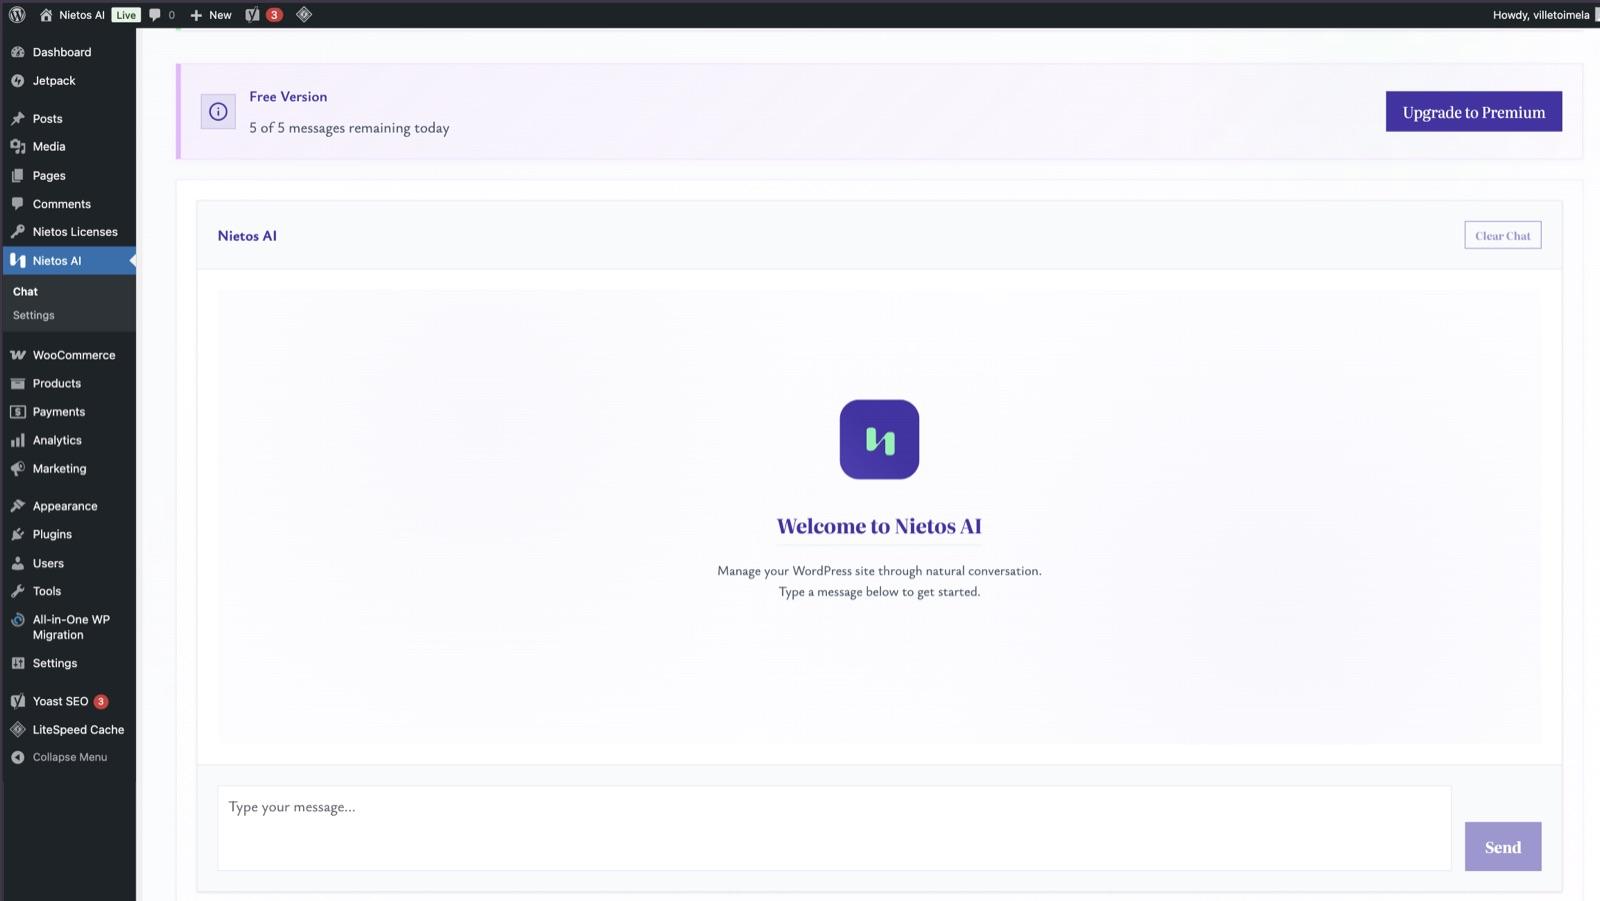This screenshot has height=901, width=1600.
Task: Open the Plugins menu label
Action: pos(52,534)
